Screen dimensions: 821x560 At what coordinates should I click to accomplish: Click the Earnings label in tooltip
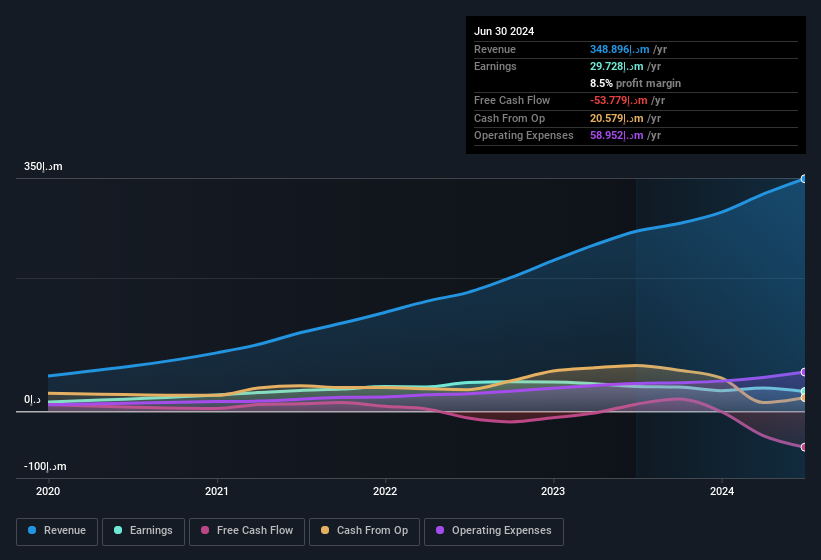tap(495, 66)
